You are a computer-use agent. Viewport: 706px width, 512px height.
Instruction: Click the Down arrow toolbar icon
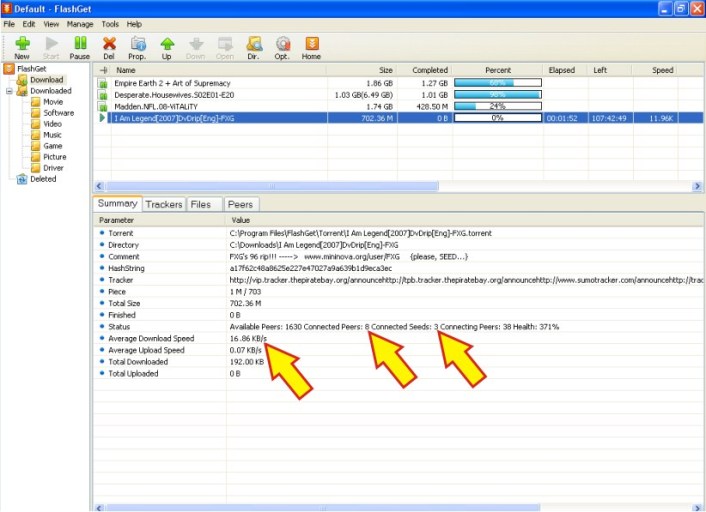(x=195, y=48)
